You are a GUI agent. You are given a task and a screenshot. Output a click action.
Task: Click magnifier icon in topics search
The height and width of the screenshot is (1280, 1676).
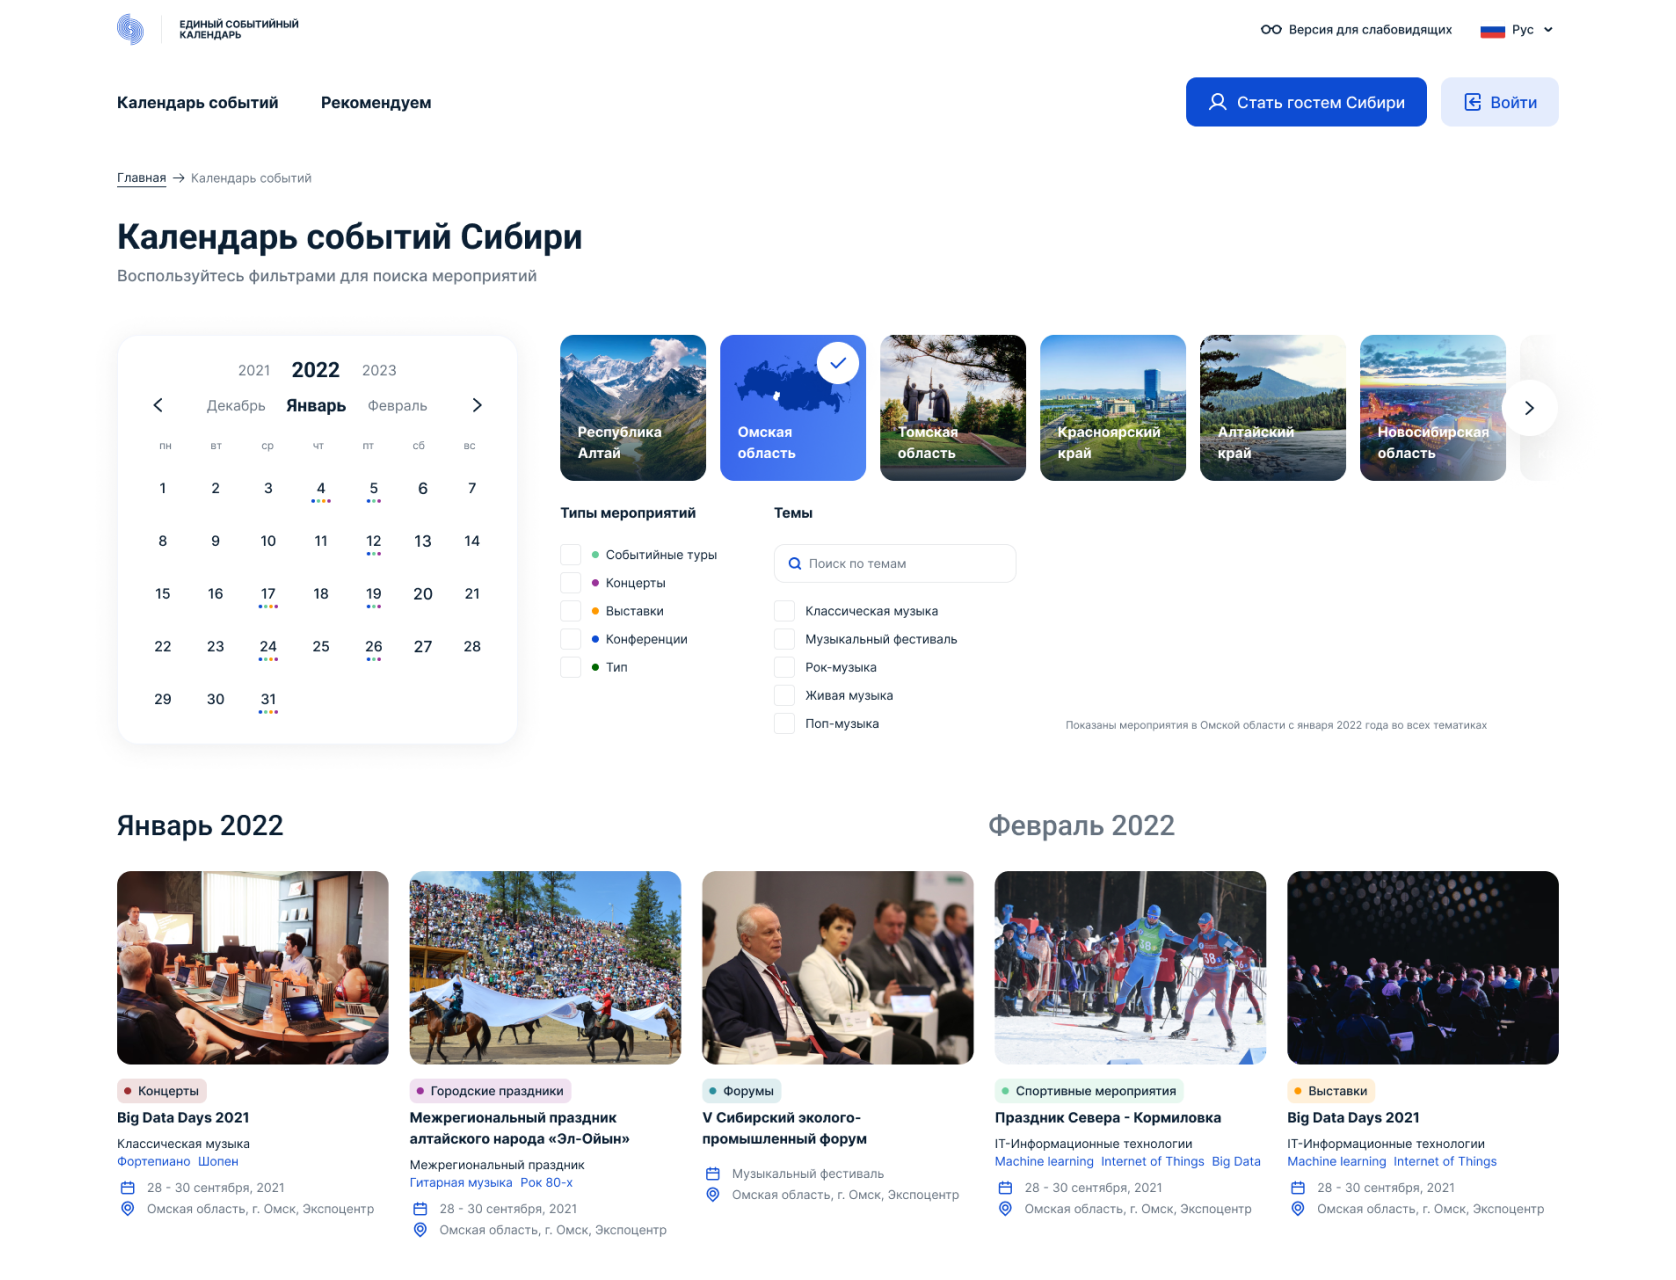795,564
